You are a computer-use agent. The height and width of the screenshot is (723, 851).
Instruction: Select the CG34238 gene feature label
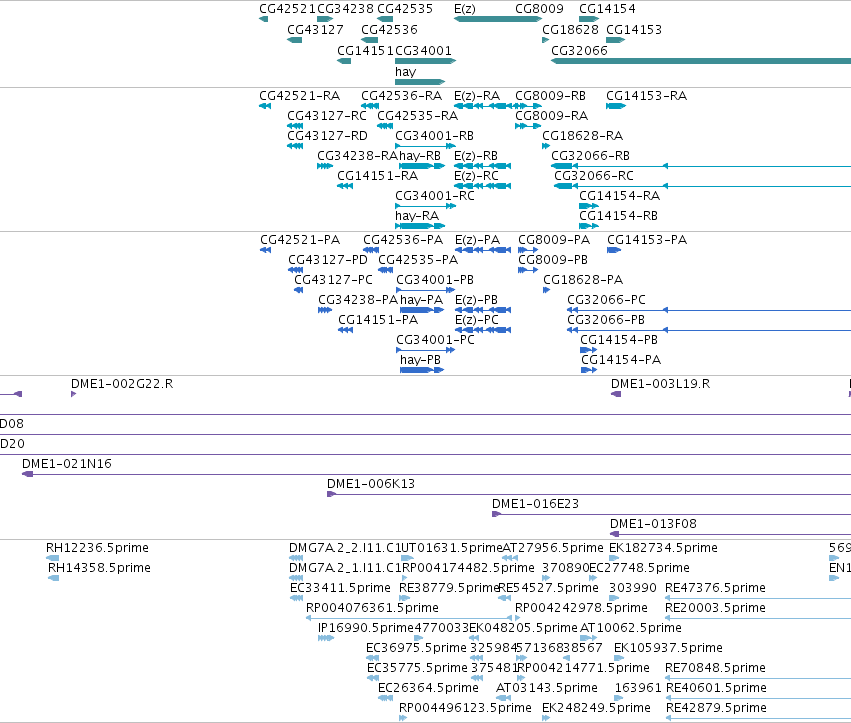[345, 9]
